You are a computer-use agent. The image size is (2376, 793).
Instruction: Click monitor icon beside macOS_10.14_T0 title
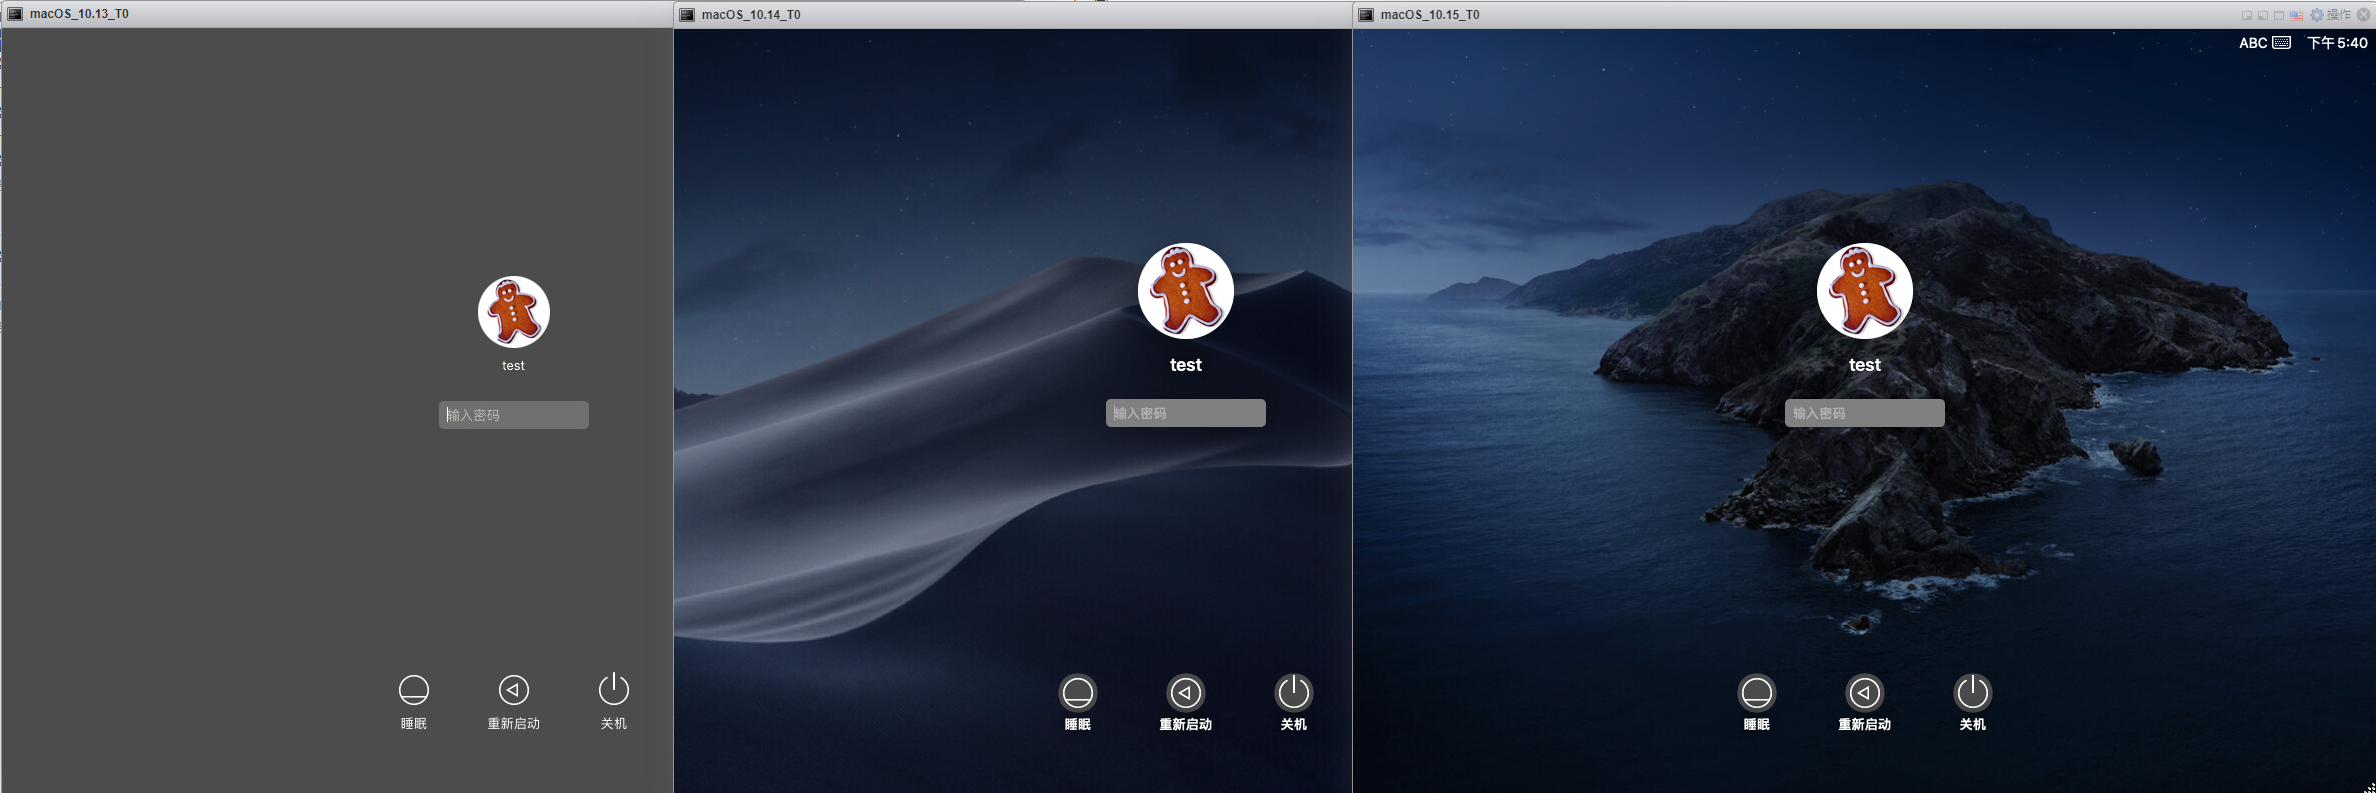coord(687,14)
